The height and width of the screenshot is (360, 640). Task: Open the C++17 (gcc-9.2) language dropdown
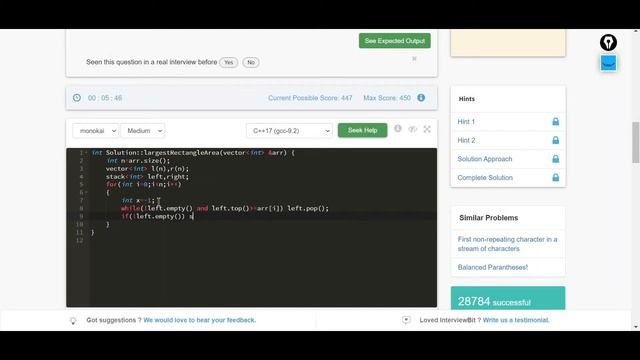click(289, 131)
